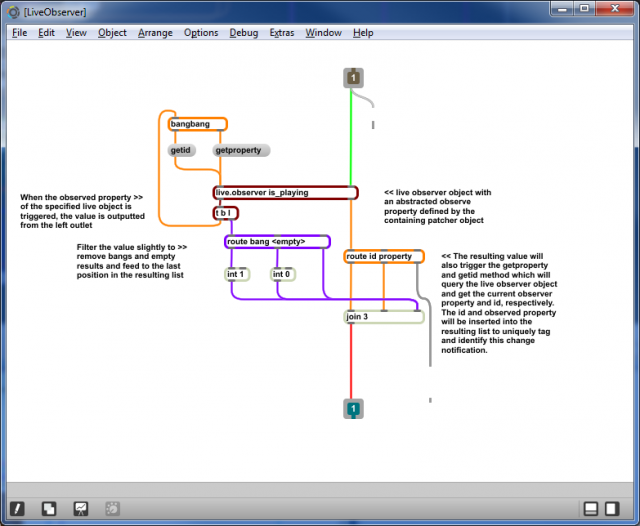This screenshot has width=640, height=526.
Task: Click the greyed-out icon in bottom toolbar
Action: [111, 509]
